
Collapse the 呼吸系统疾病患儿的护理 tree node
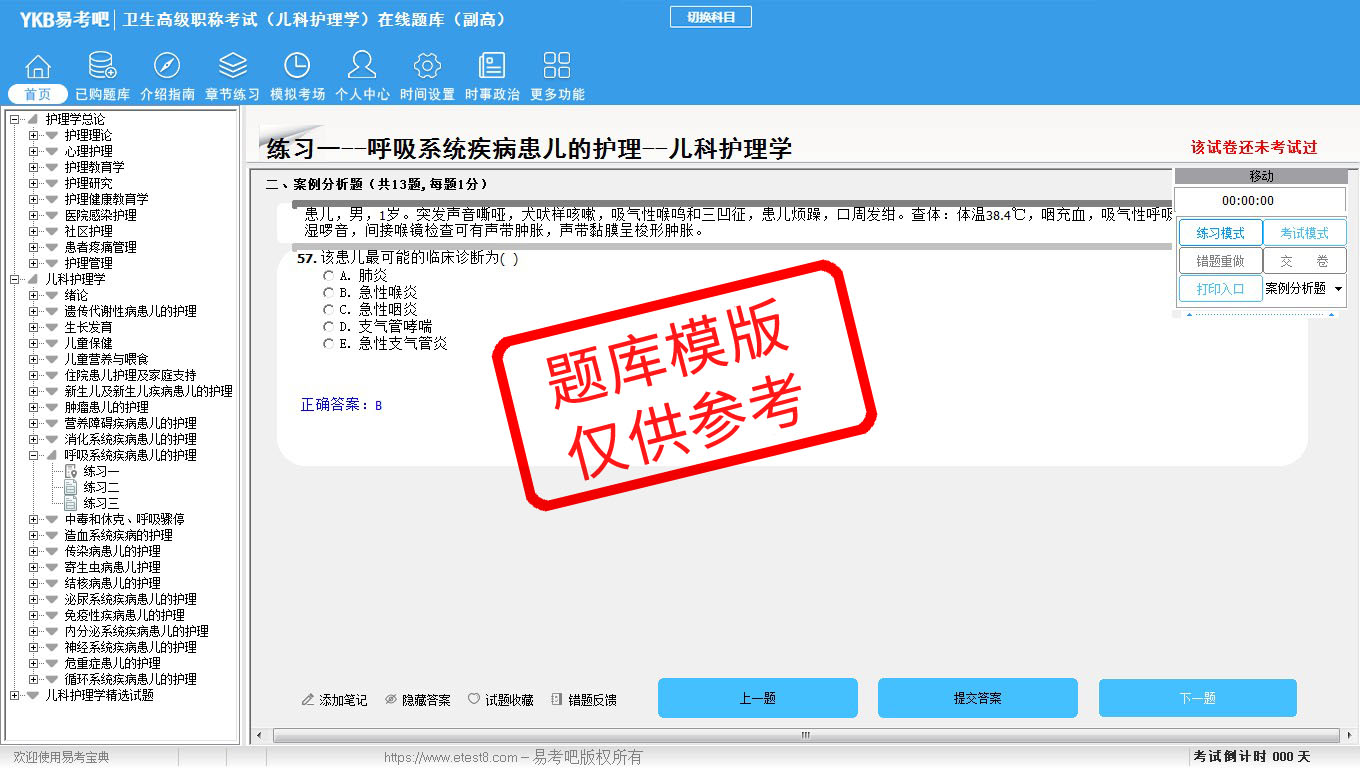pyautogui.click(x=34, y=455)
